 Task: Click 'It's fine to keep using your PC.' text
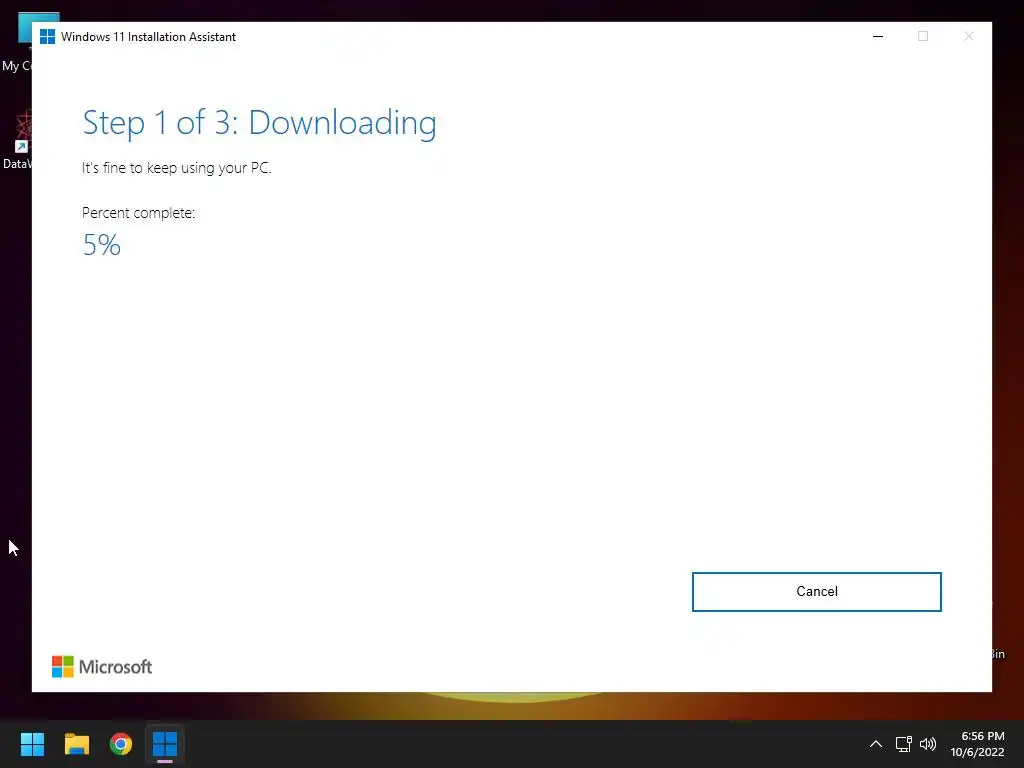point(176,168)
